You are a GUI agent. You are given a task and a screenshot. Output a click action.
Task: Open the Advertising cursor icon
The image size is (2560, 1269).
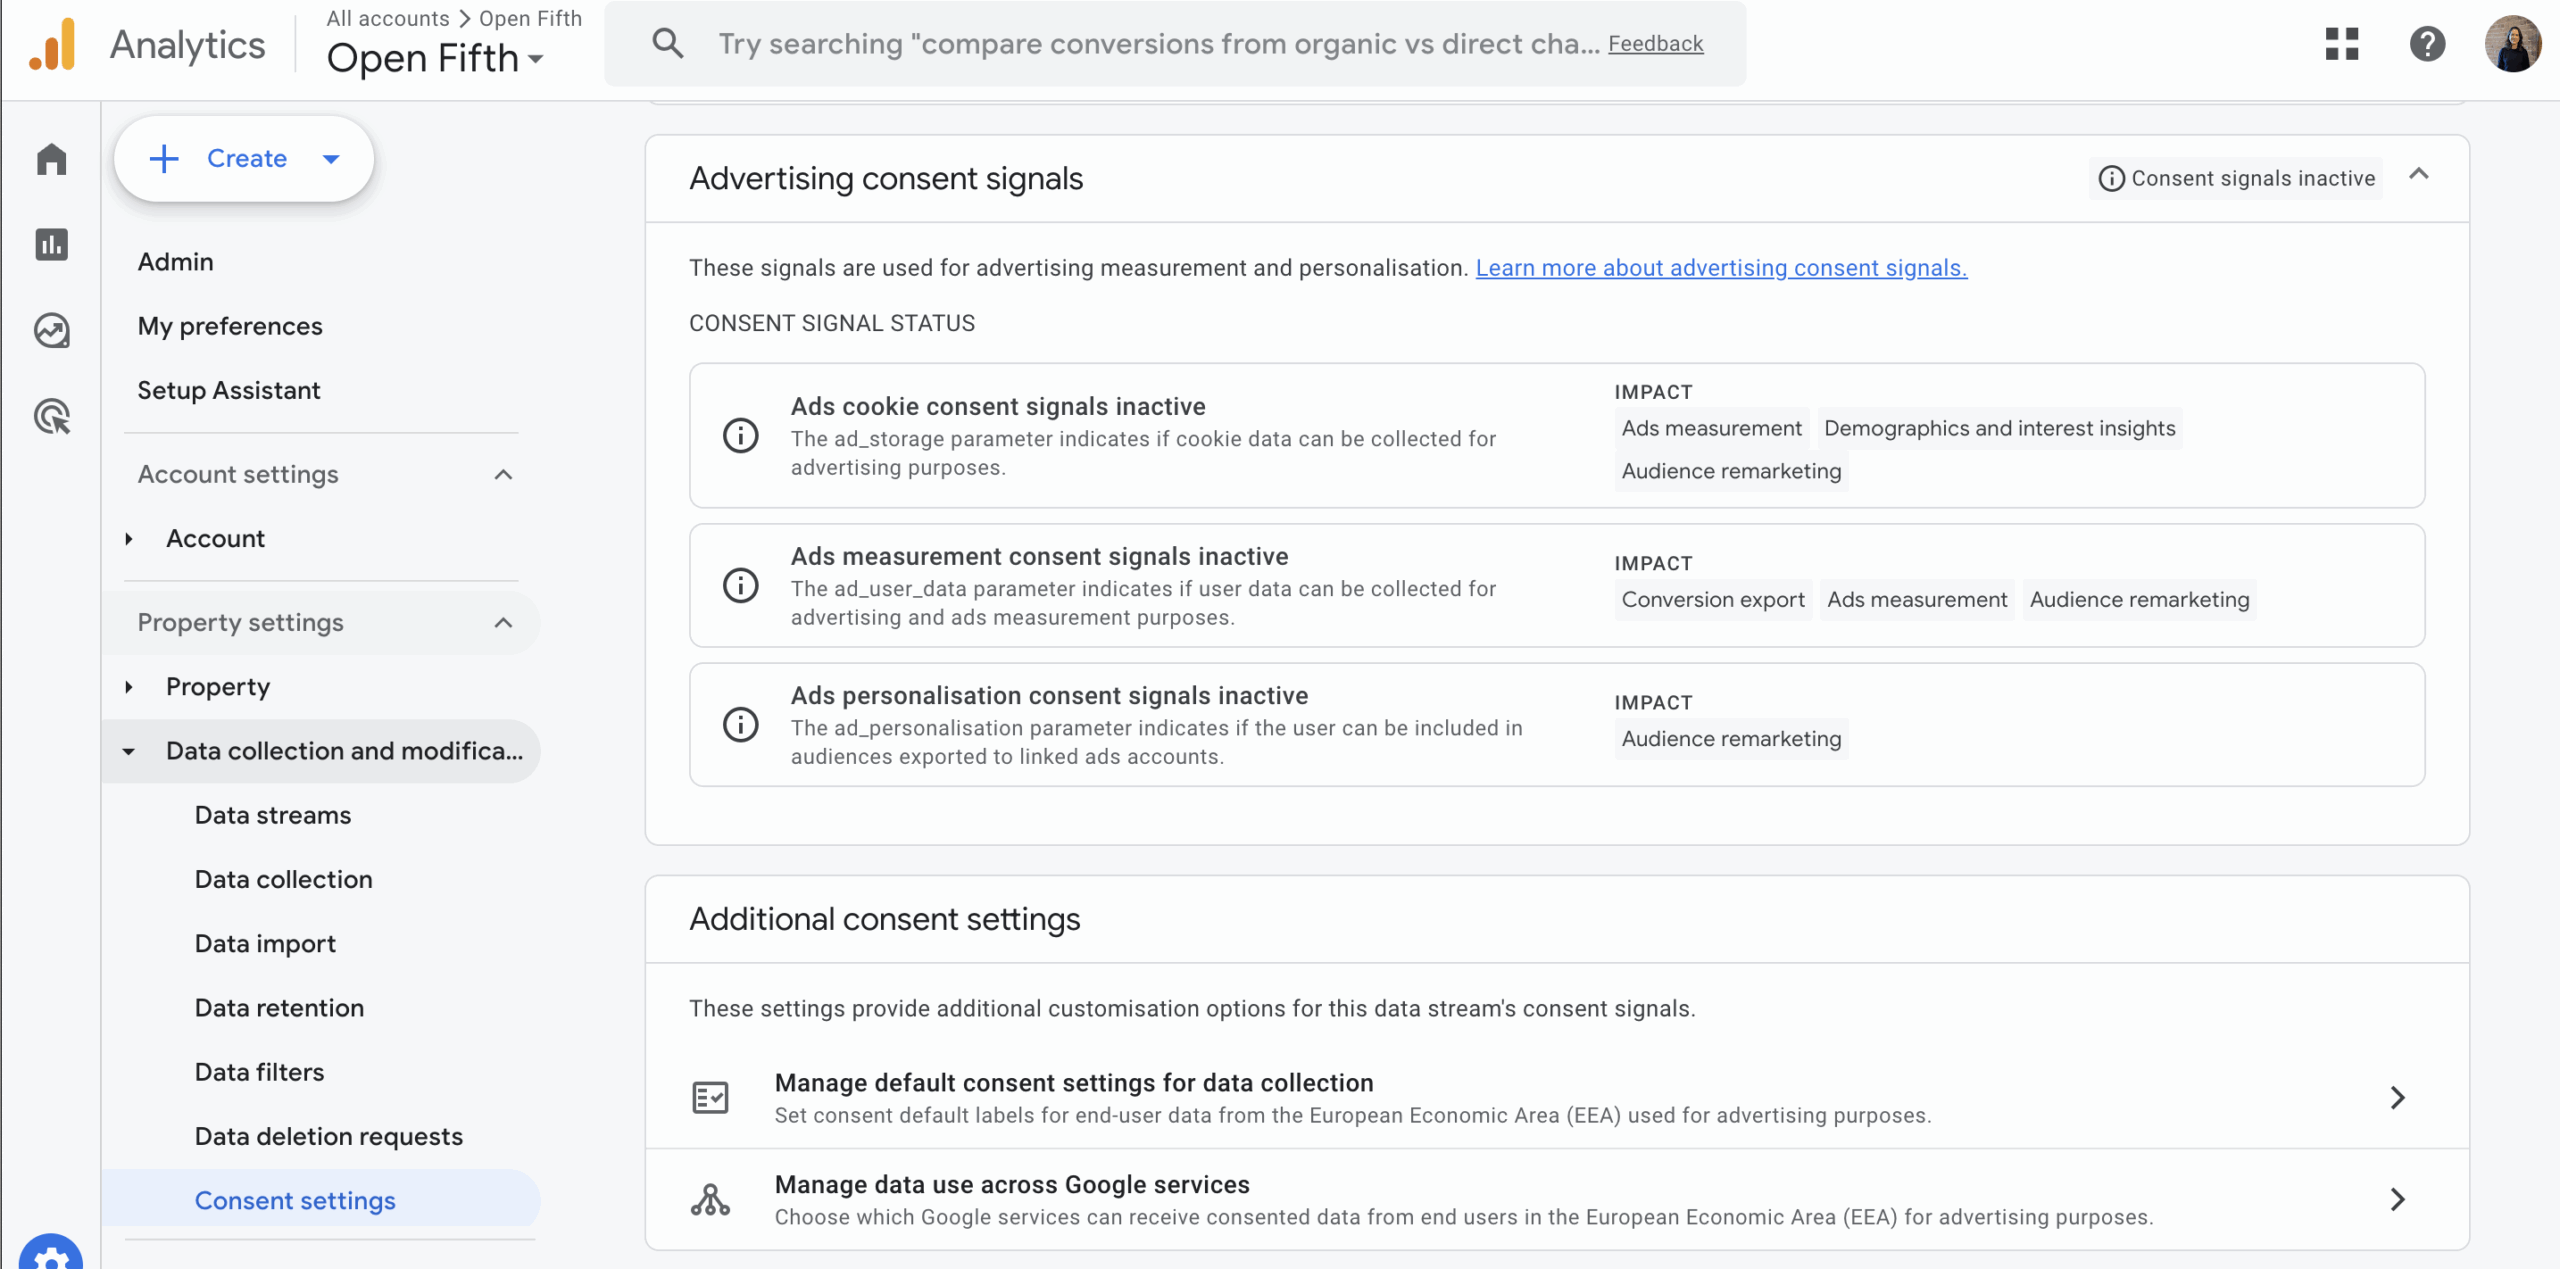(51, 416)
